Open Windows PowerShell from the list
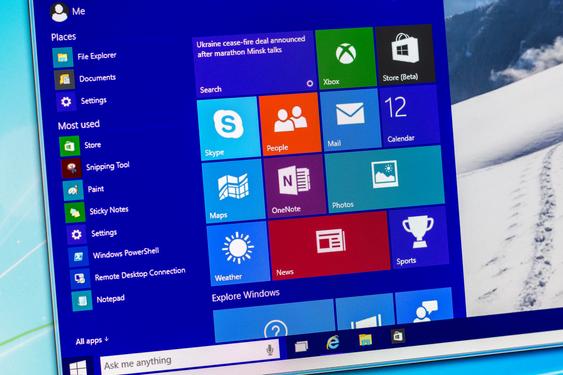The height and width of the screenshot is (375, 563). click(114, 255)
